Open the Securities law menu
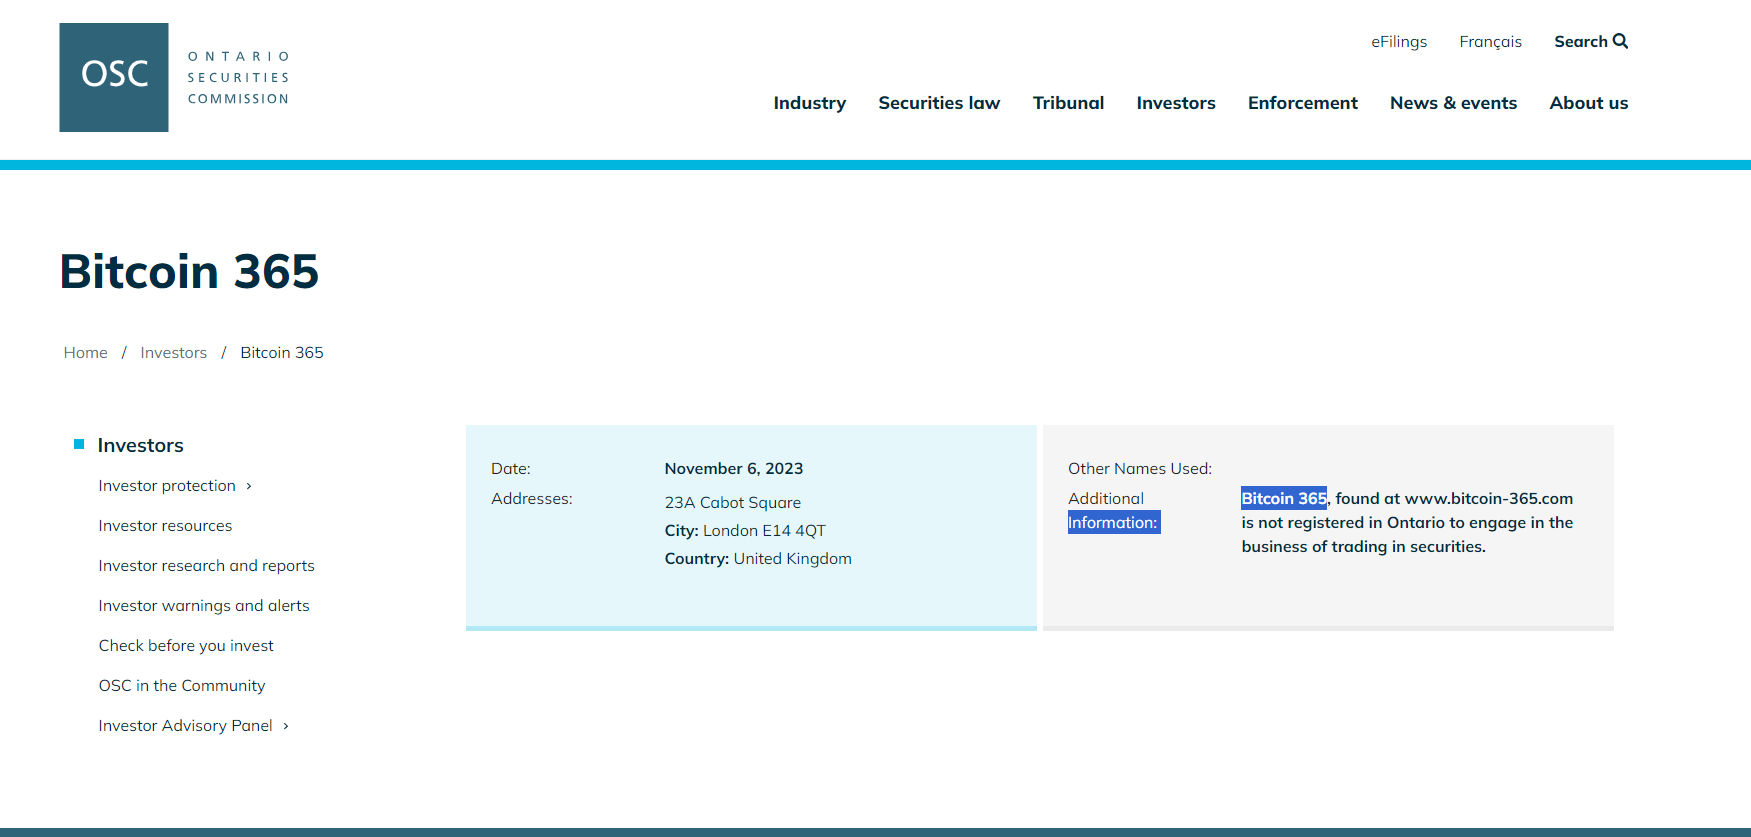This screenshot has height=837, width=1751. (x=938, y=103)
